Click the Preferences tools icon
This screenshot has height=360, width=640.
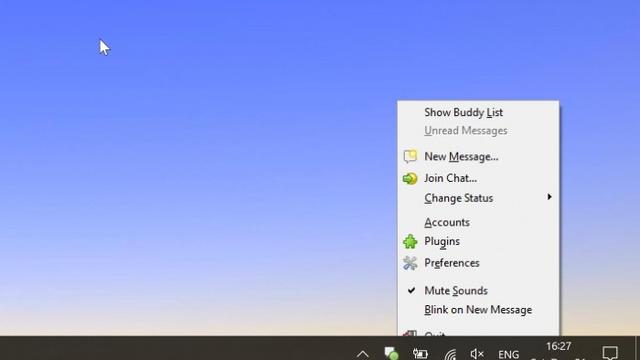[410, 263]
